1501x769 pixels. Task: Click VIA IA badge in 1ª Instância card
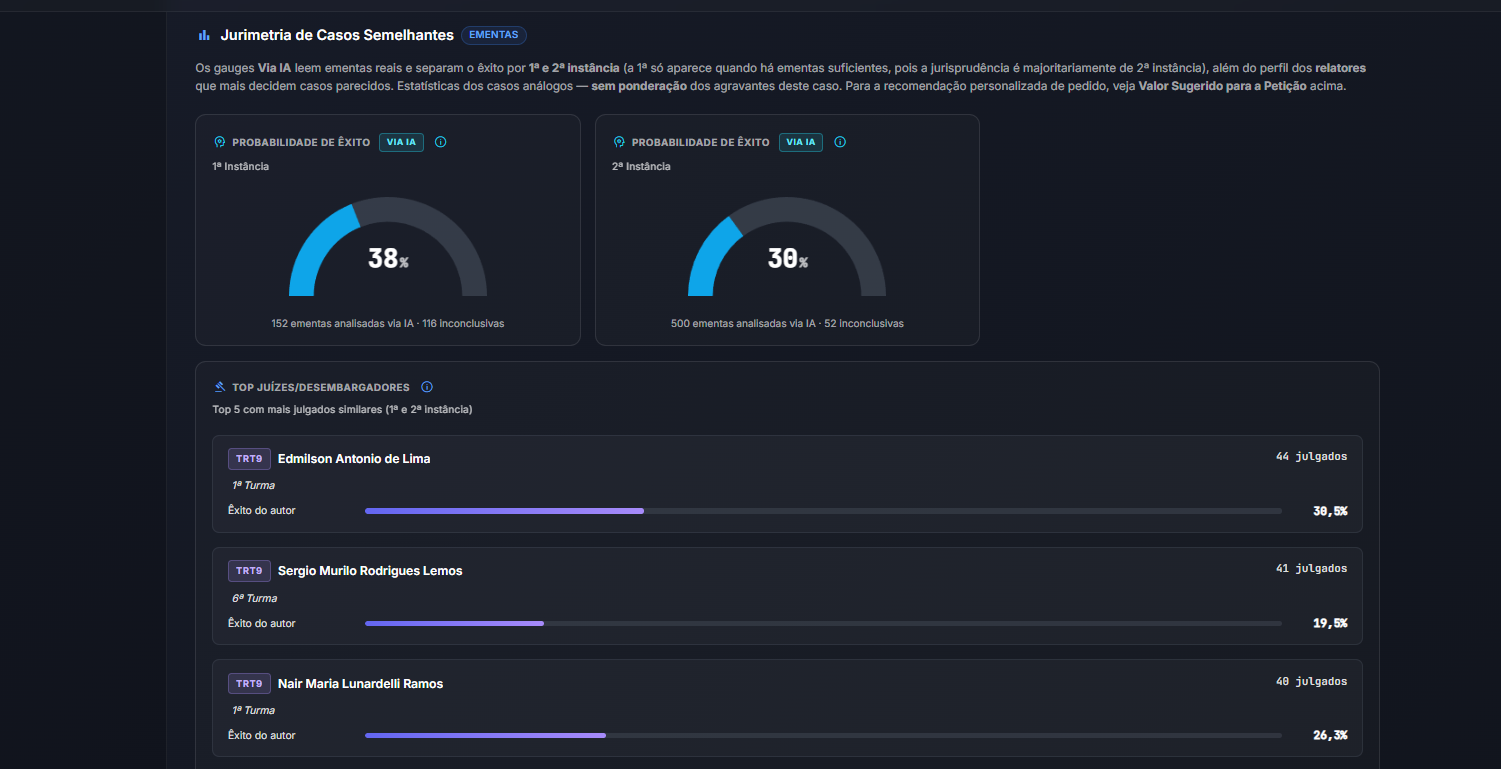(x=401, y=142)
